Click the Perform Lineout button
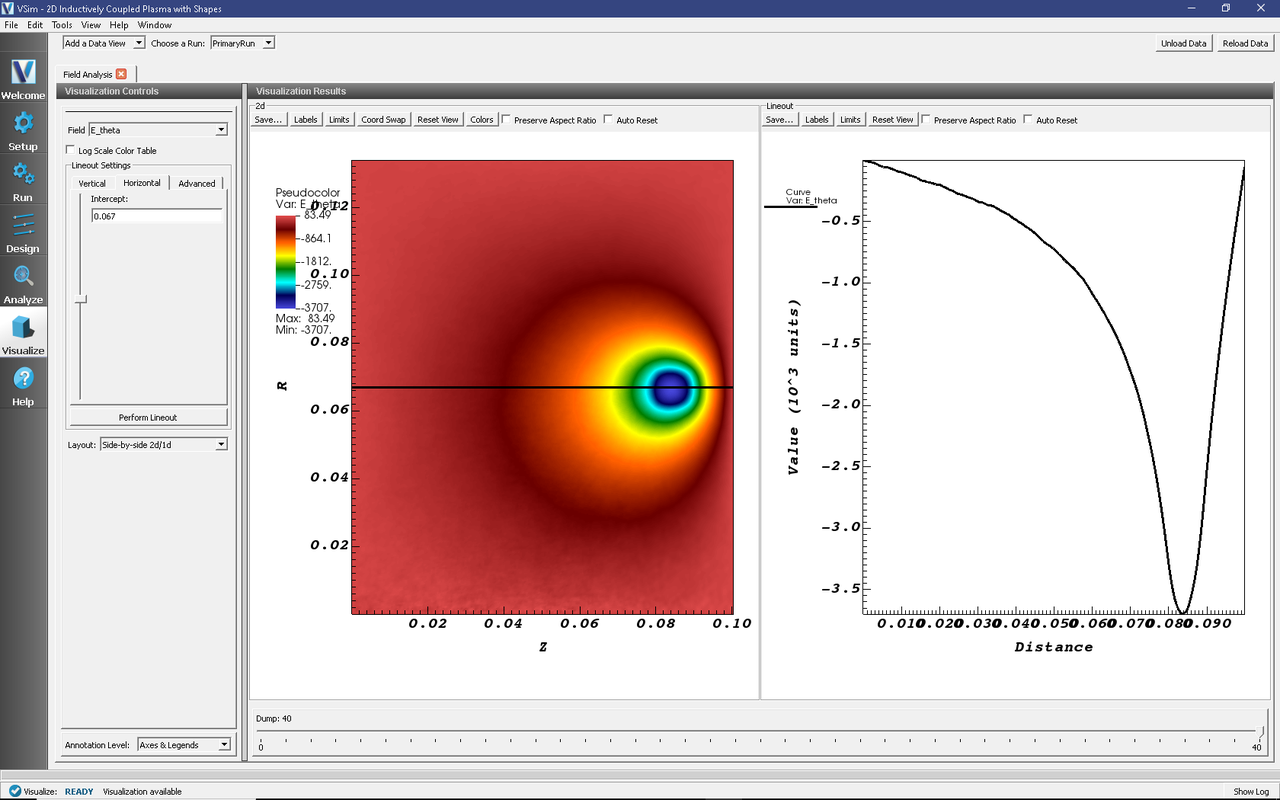 tap(148, 417)
